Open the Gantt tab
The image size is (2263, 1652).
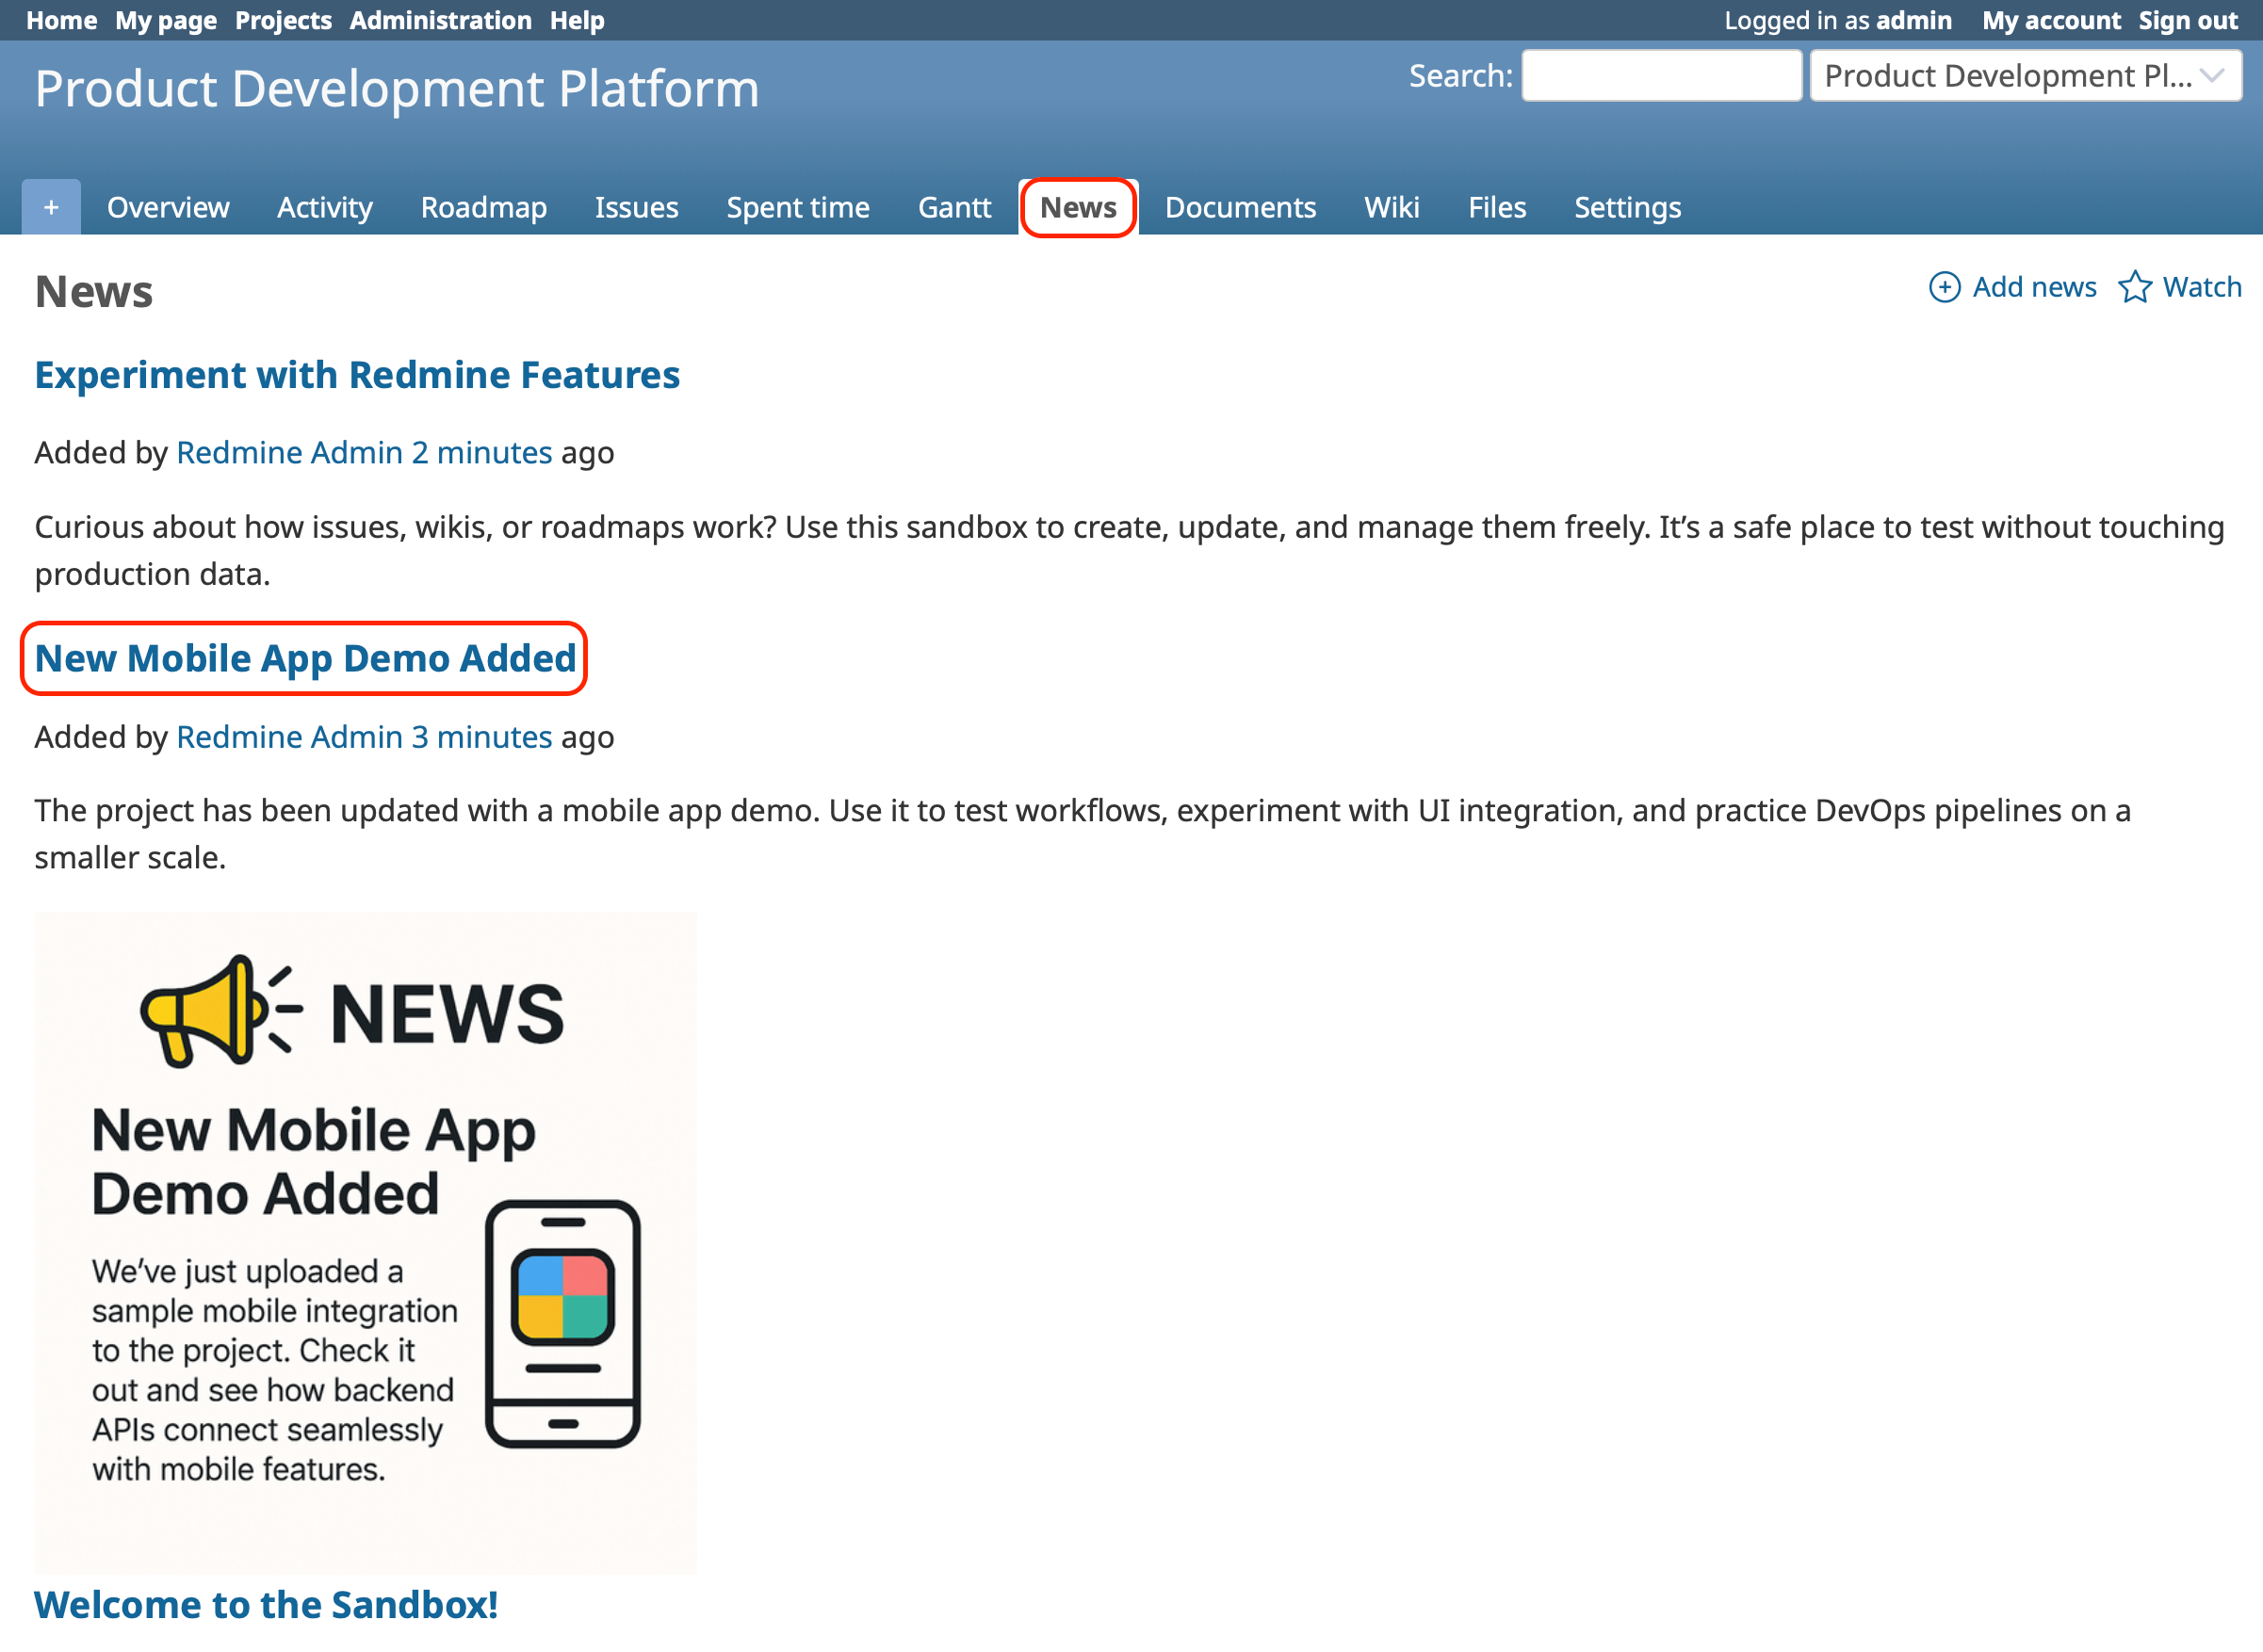[x=954, y=207]
